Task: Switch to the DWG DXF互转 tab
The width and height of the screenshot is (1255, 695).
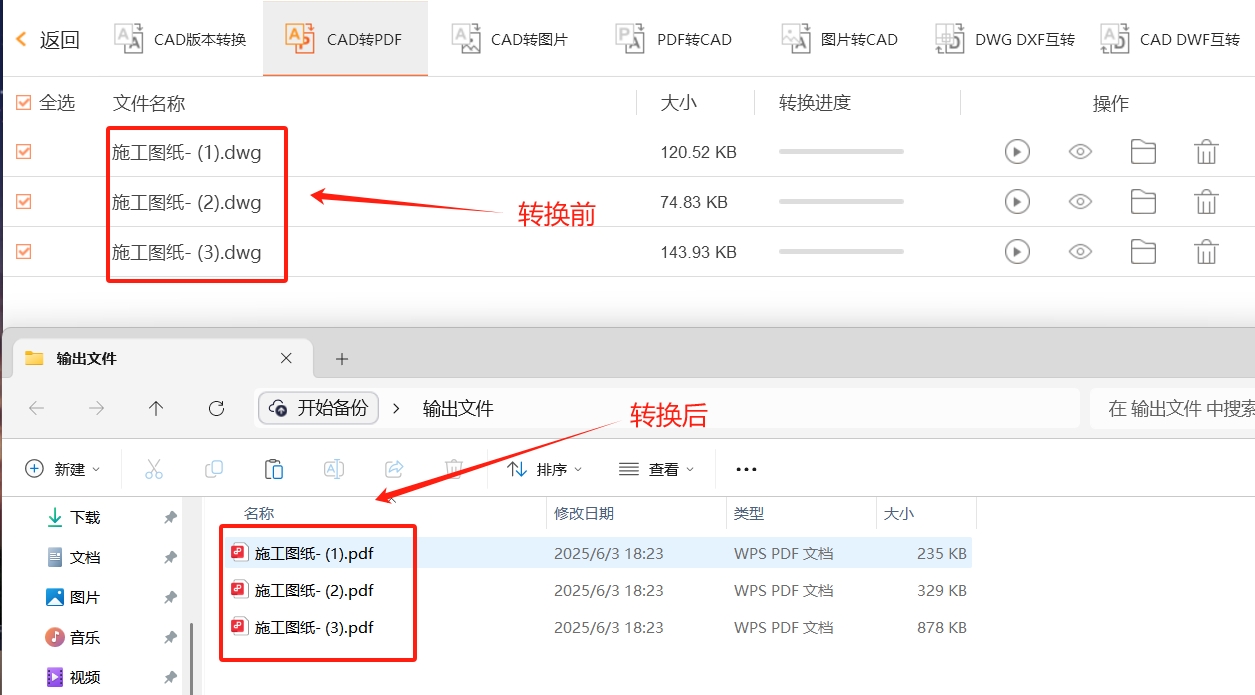Action: (1005, 40)
